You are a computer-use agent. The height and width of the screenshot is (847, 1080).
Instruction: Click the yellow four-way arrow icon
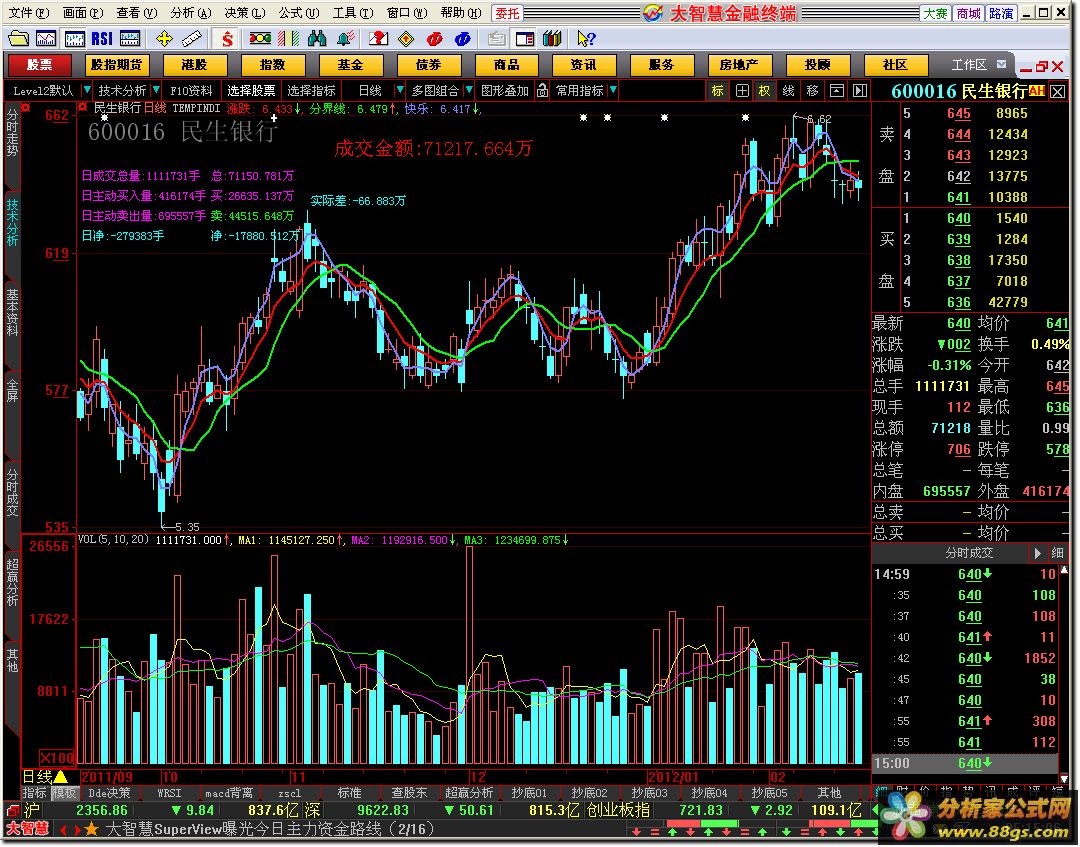(164, 39)
